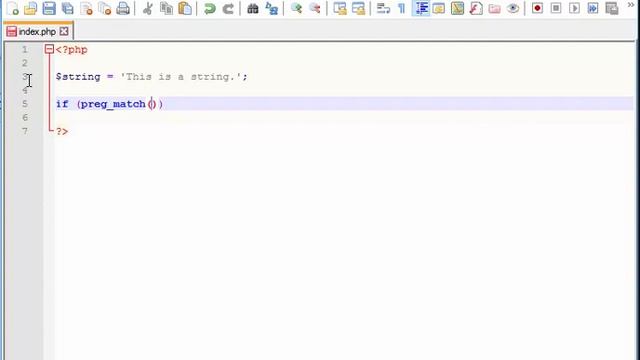The width and height of the screenshot is (640, 360).
Task: Show hidden toolbar items chevron
Action: point(631,5)
